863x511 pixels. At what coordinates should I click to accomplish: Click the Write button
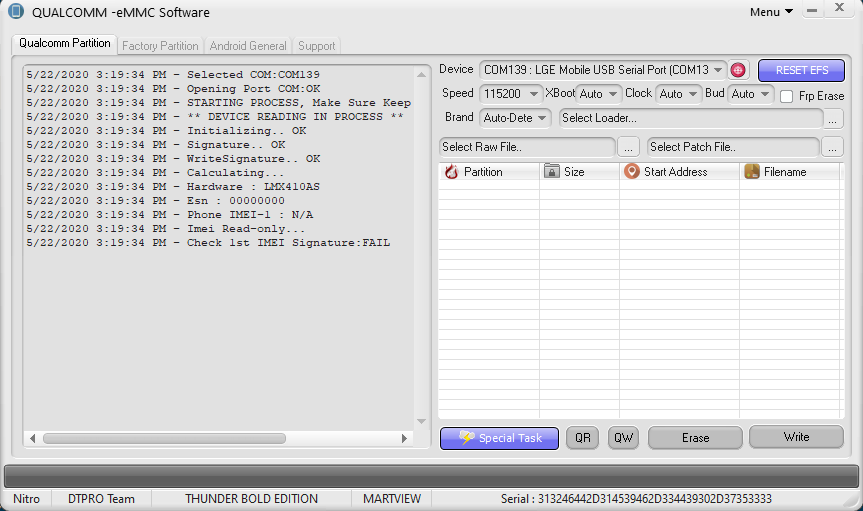point(796,437)
